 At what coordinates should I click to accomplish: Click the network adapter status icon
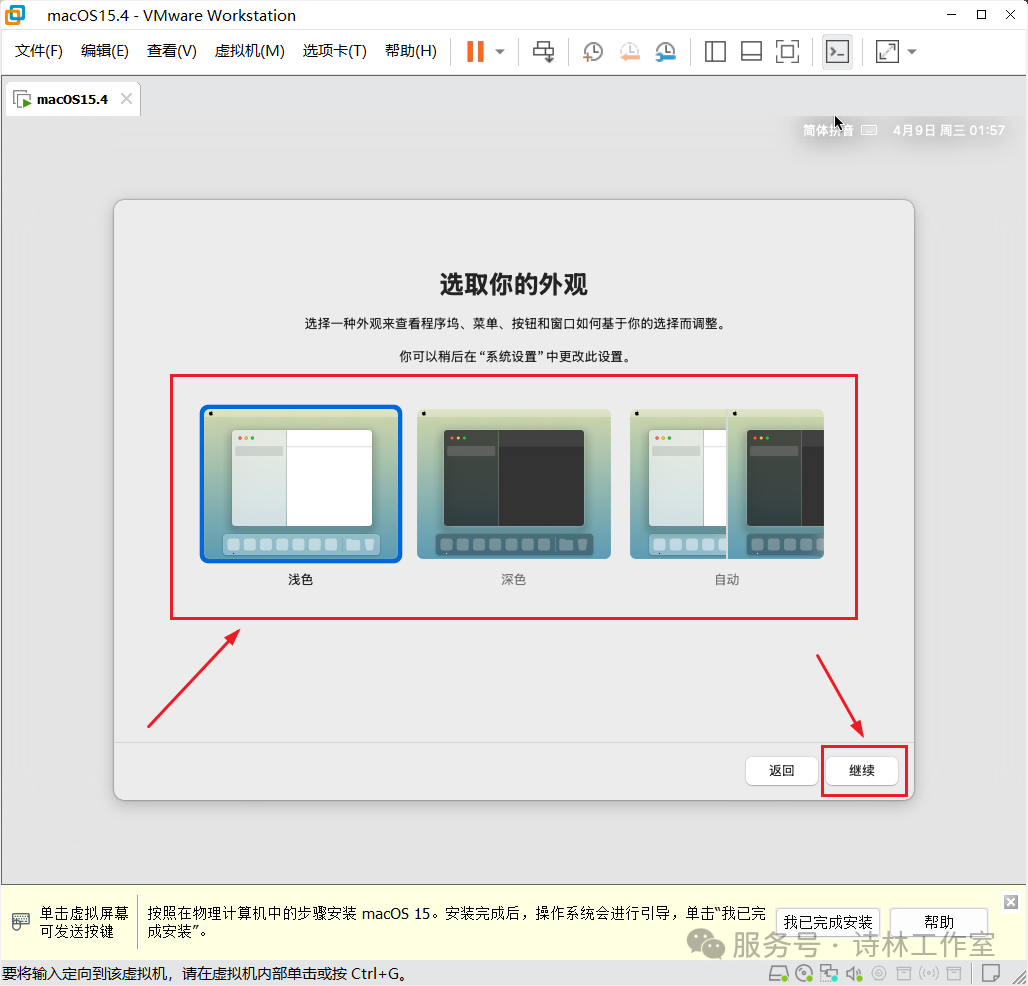[x=829, y=974]
